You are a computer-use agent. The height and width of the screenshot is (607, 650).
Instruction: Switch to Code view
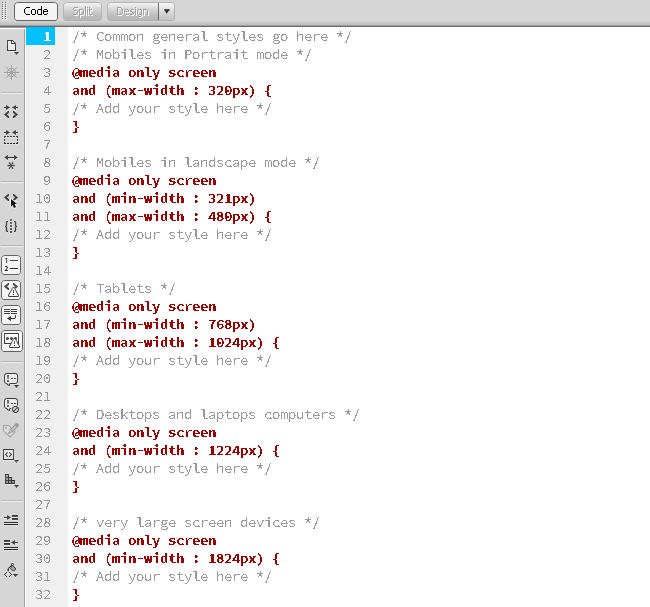coord(36,12)
